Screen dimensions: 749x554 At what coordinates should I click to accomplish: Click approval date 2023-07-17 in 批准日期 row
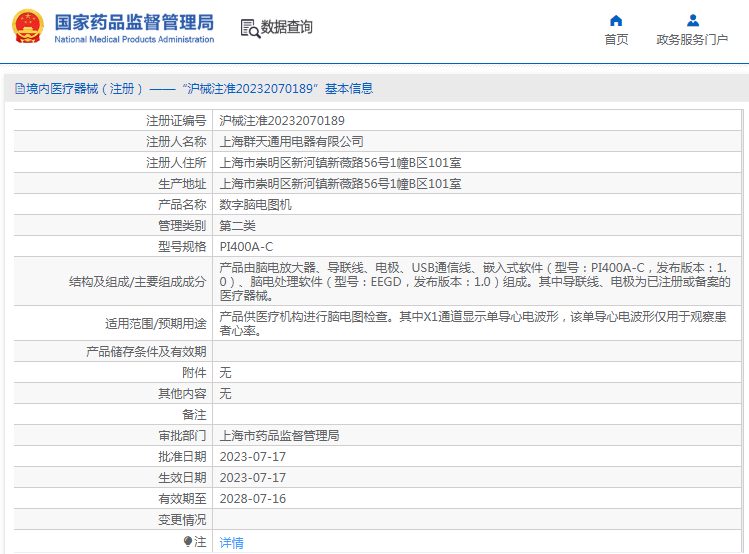pos(253,457)
